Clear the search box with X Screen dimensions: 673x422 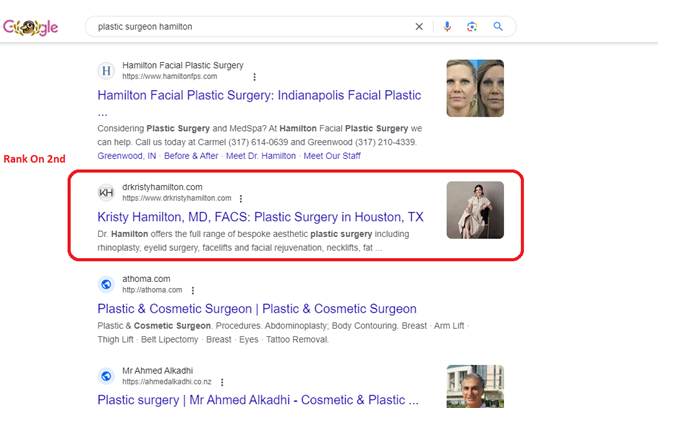click(x=419, y=27)
